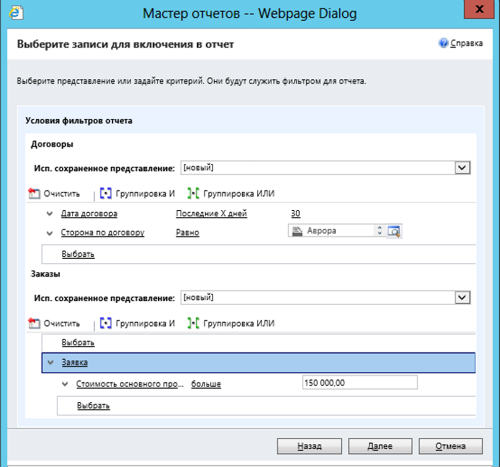
Task: Expand the chevron beside Сторона по договору
Action: point(50,233)
